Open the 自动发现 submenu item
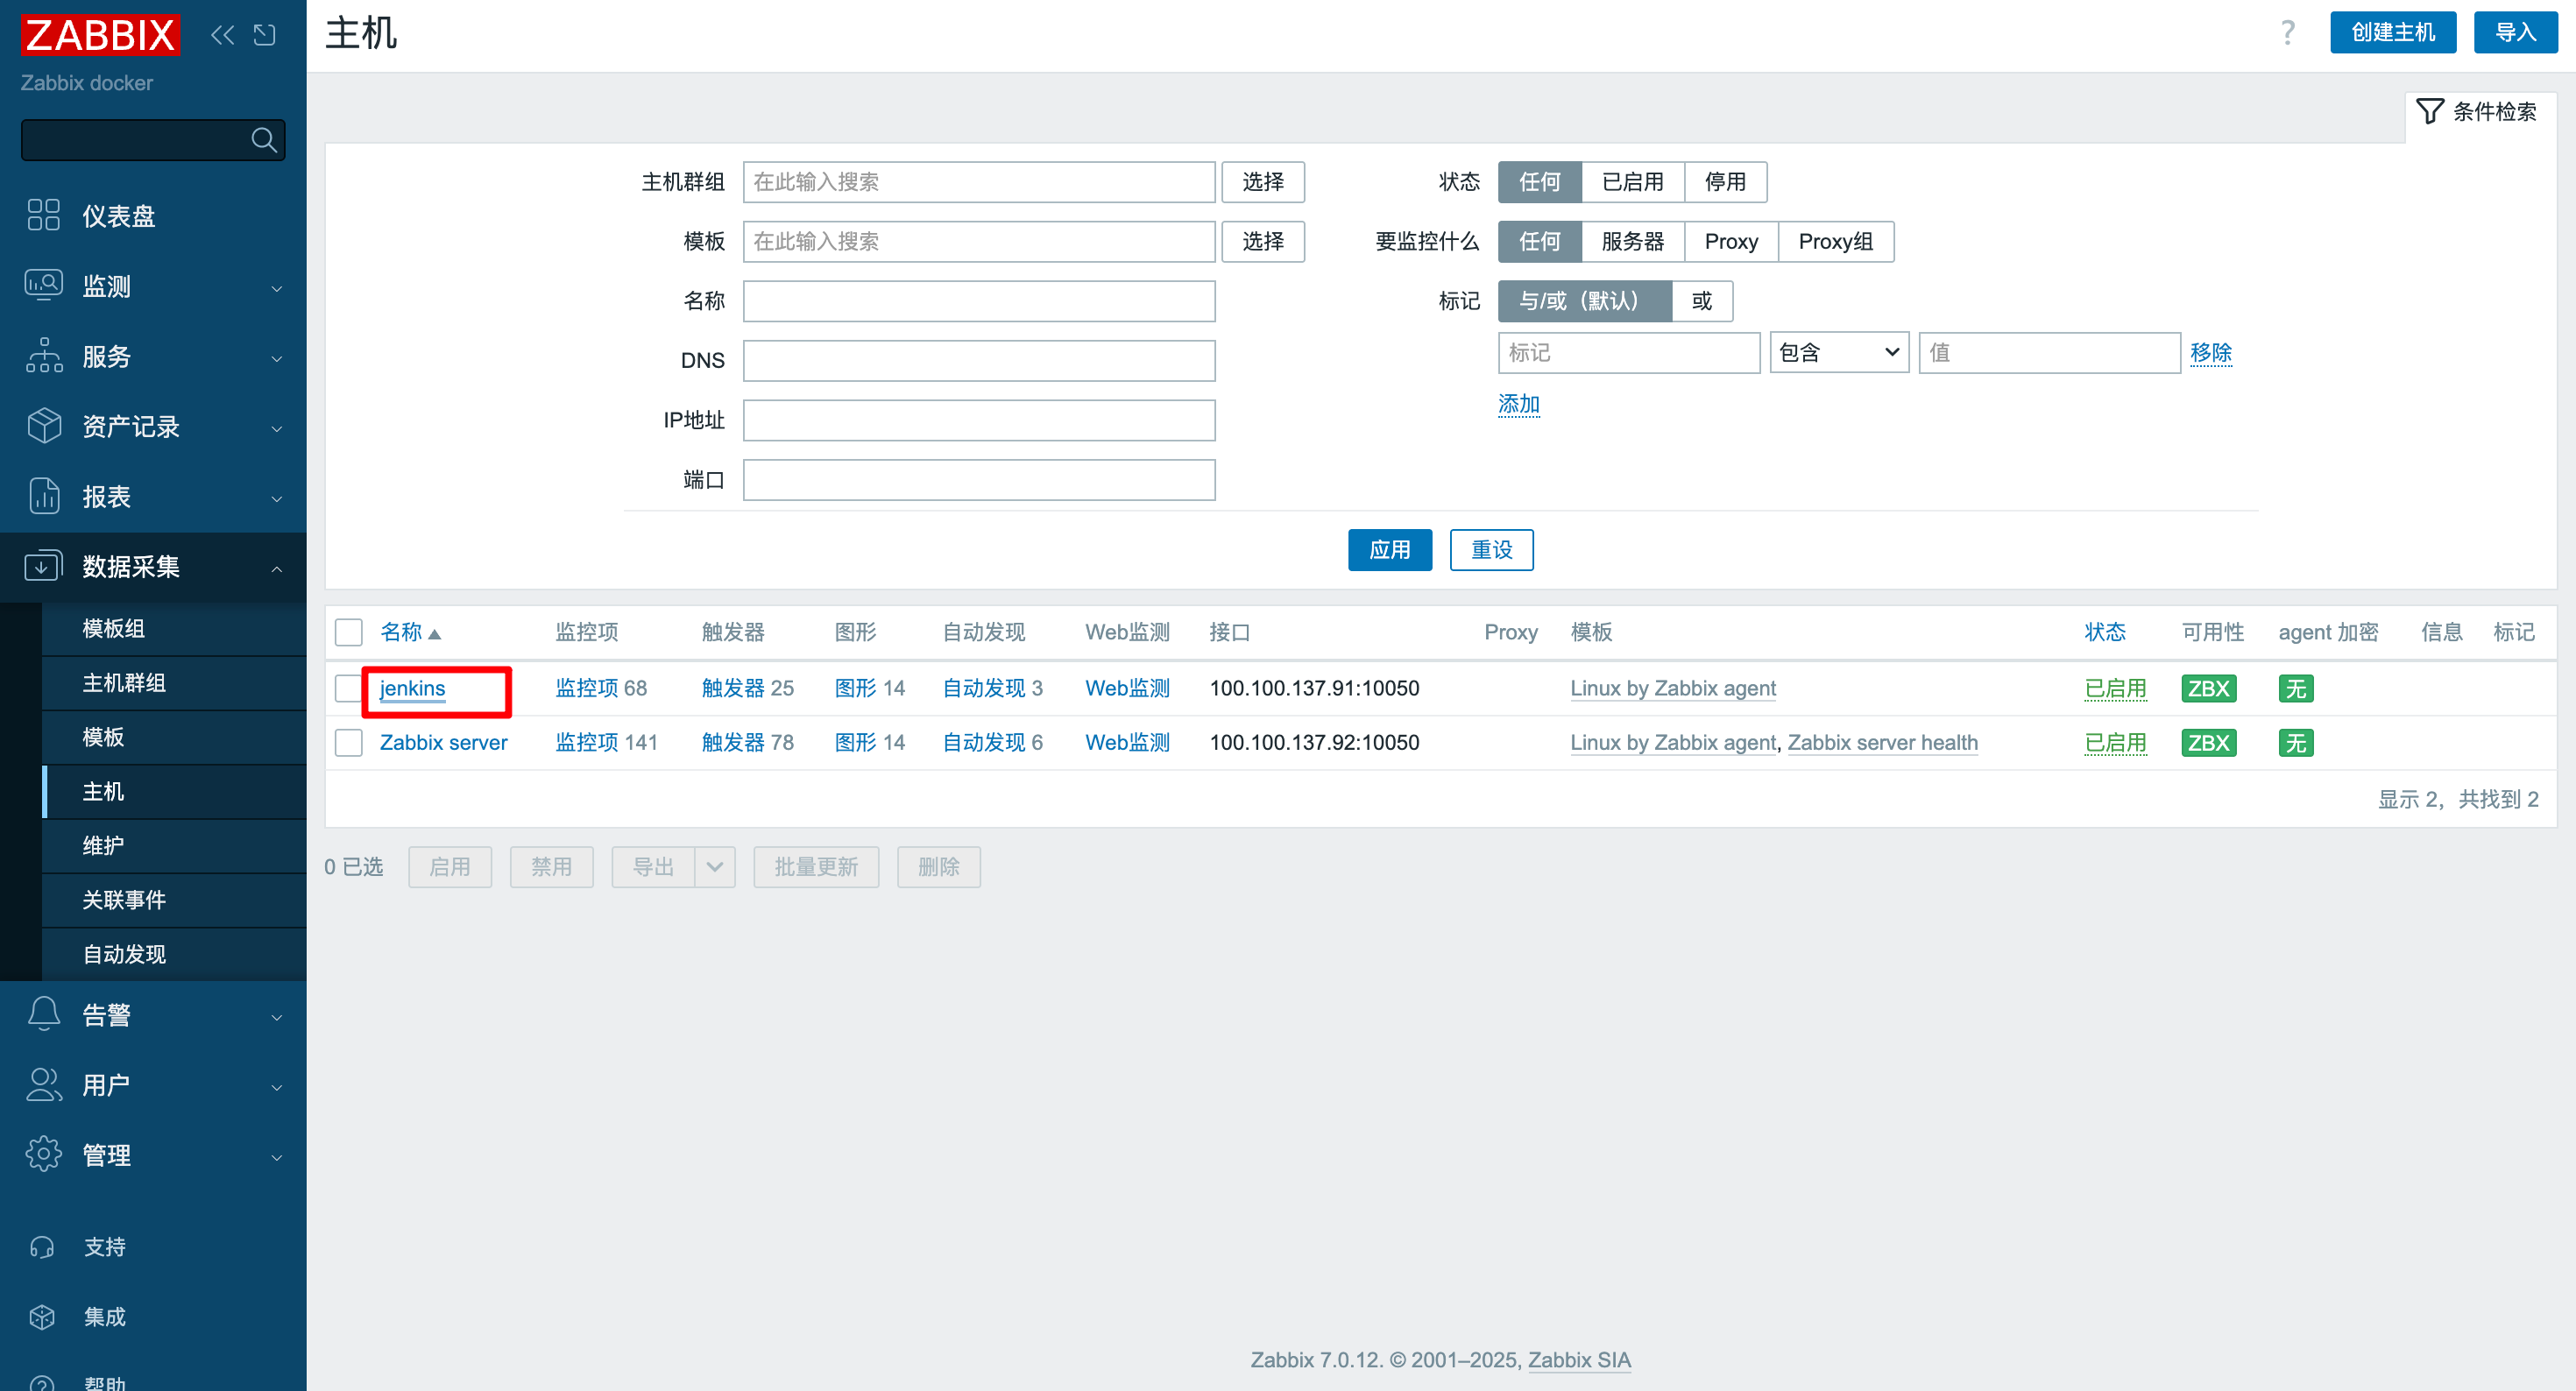 174,954
